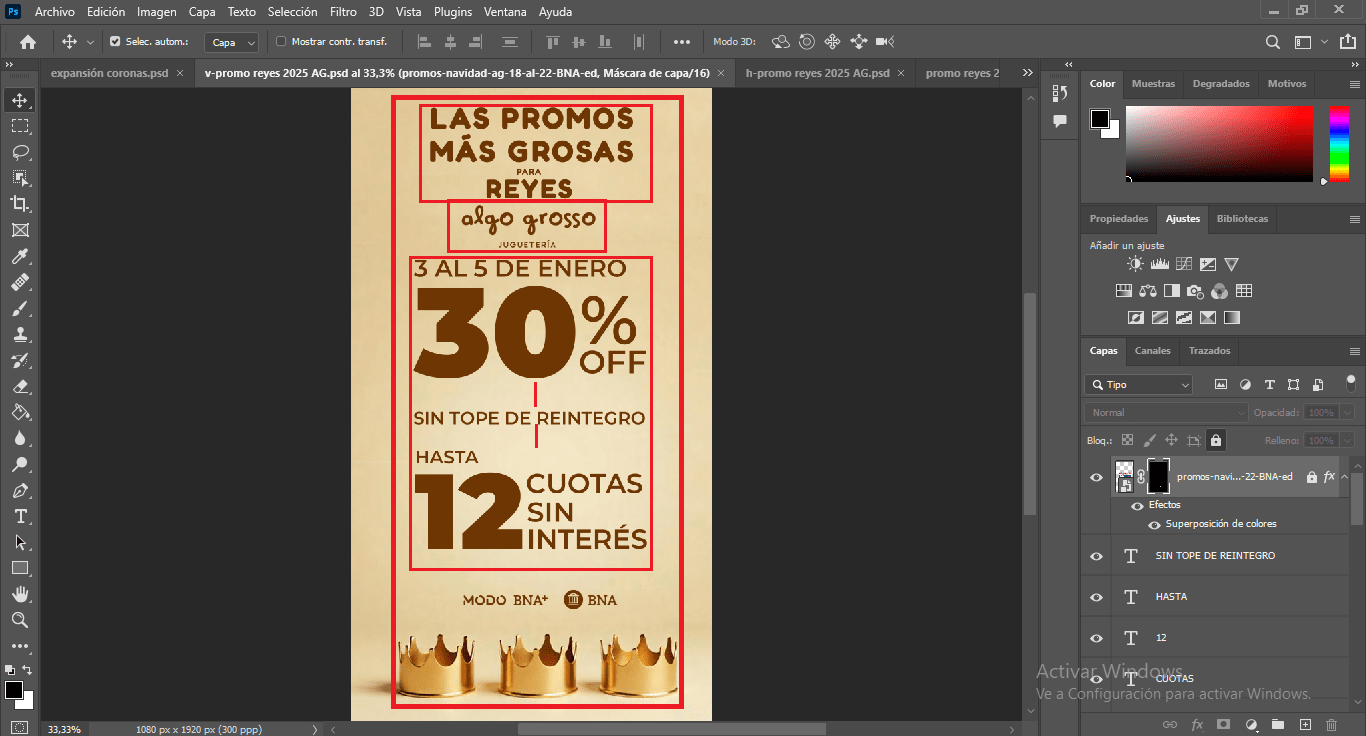Open the Opacidad percentage dropdown

click(x=1349, y=412)
